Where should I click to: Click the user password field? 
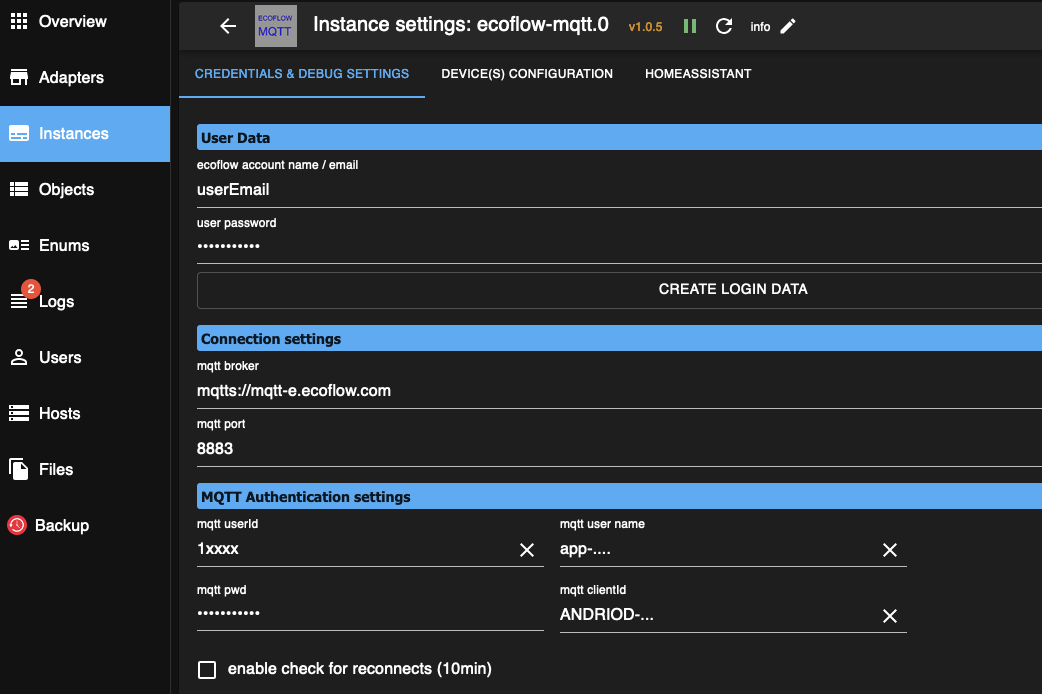click(619, 246)
